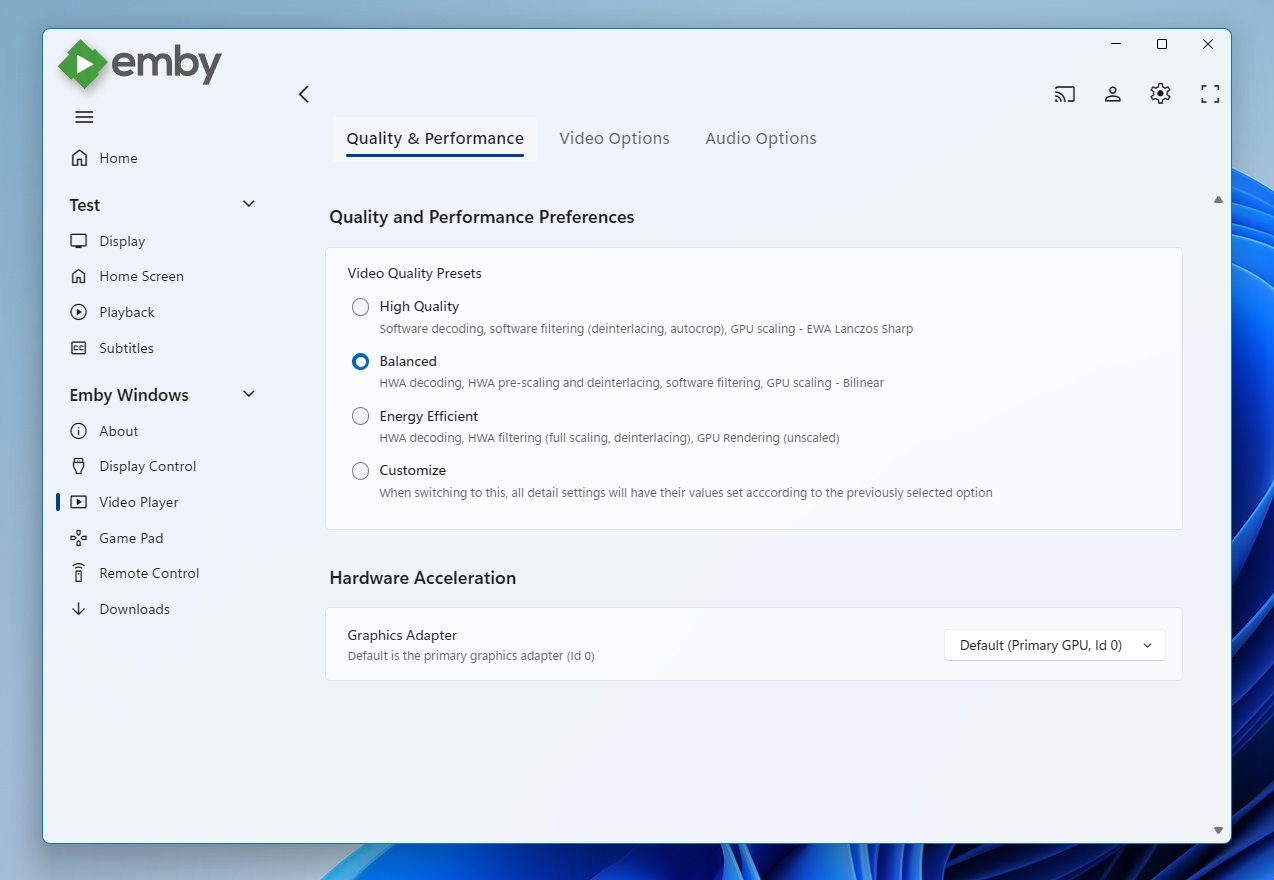Enter fullscreen with the corner-brackets icon
Image resolution: width=1274 pixels, height=880 pixels.
pos(1210,94)
